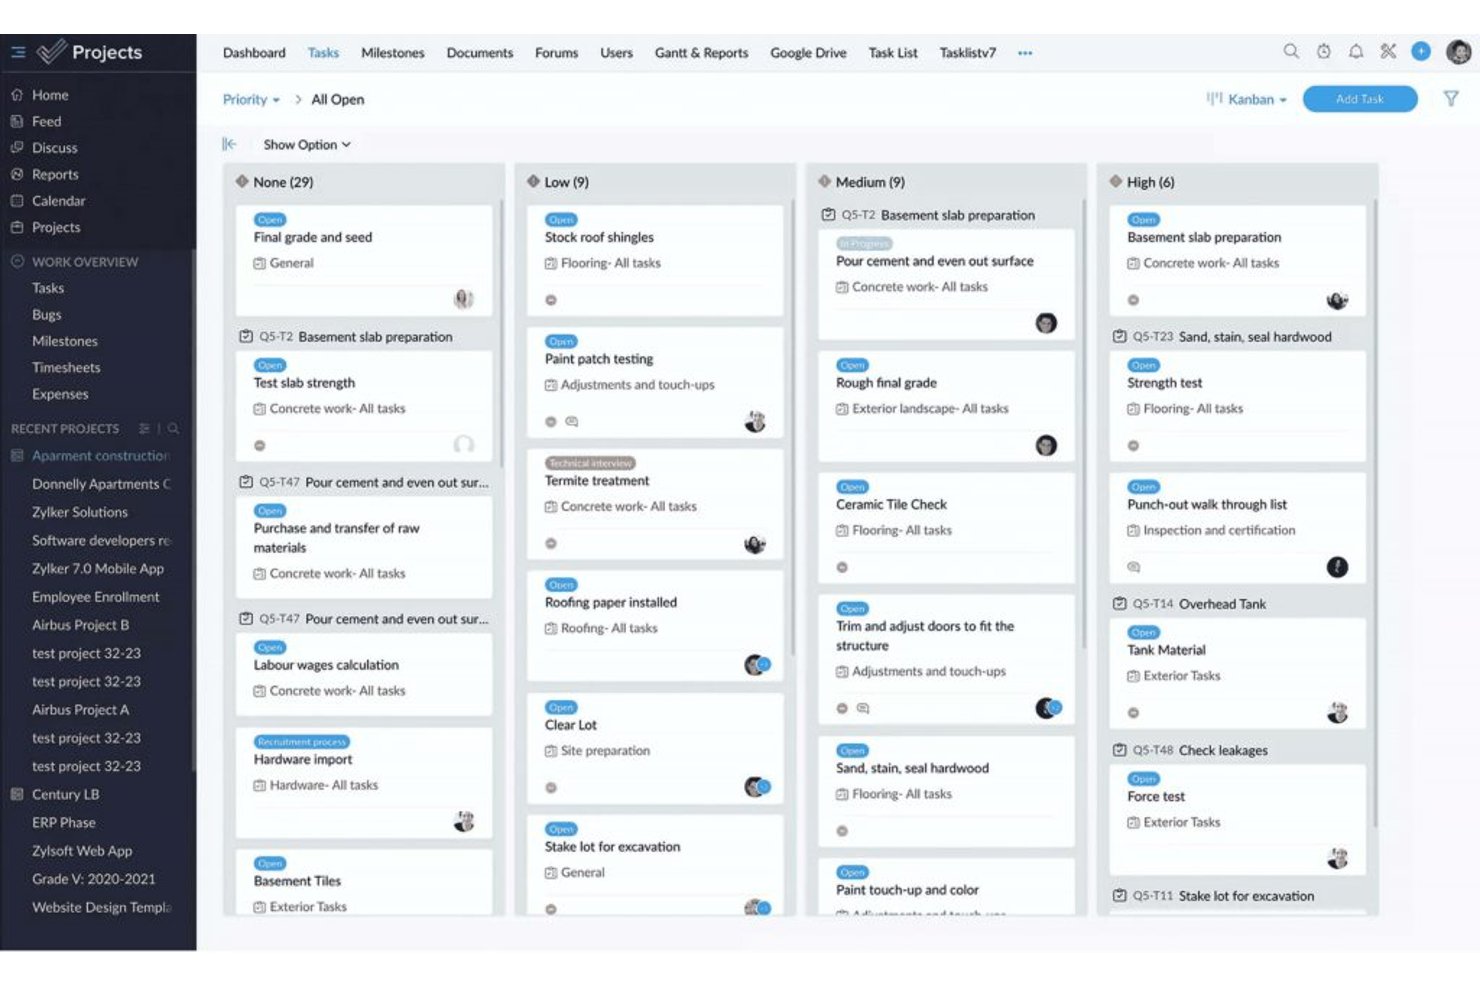This screenshot has width=1480, height=987.
Task: Click assignee avatar on Final grade and seed card
Action: pyautogui.click(x=463, y=298)
